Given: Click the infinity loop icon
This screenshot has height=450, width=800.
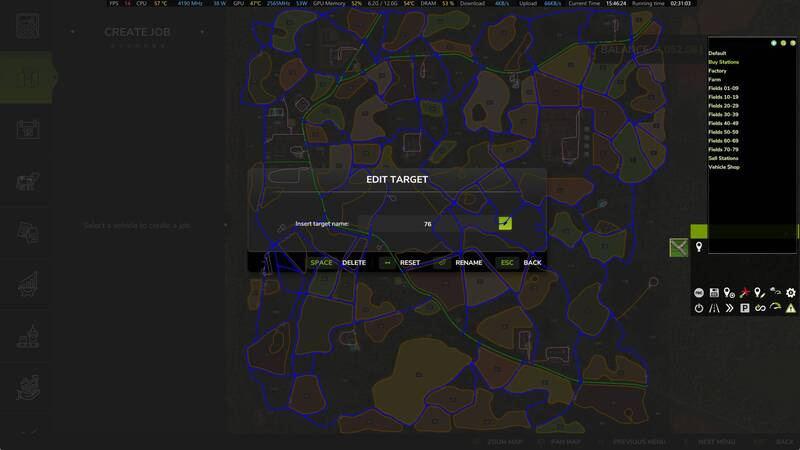Looking at the screenshot, I should [760, 308].
